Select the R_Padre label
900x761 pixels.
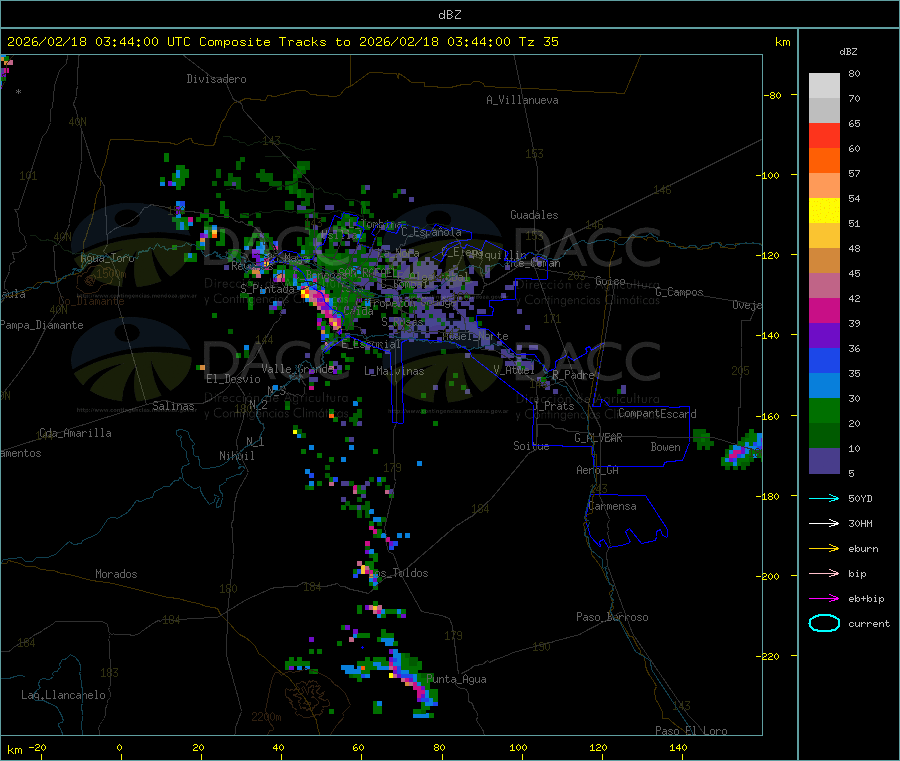[573, 375]
